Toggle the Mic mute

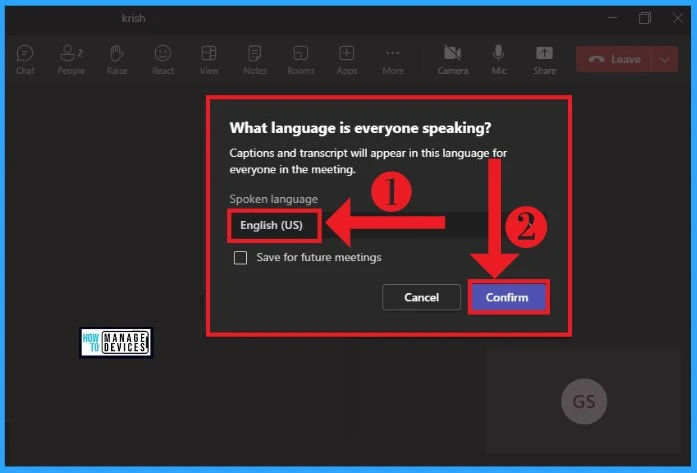coord(499,60)
